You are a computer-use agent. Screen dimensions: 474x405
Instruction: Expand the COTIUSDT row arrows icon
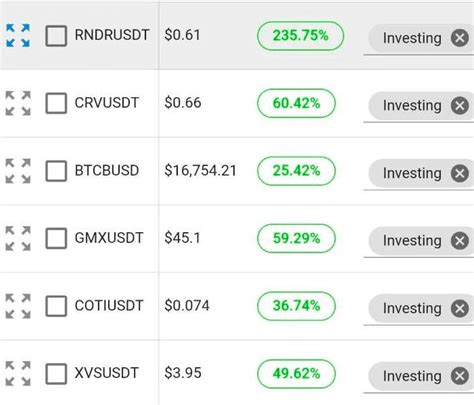(18, 306)
